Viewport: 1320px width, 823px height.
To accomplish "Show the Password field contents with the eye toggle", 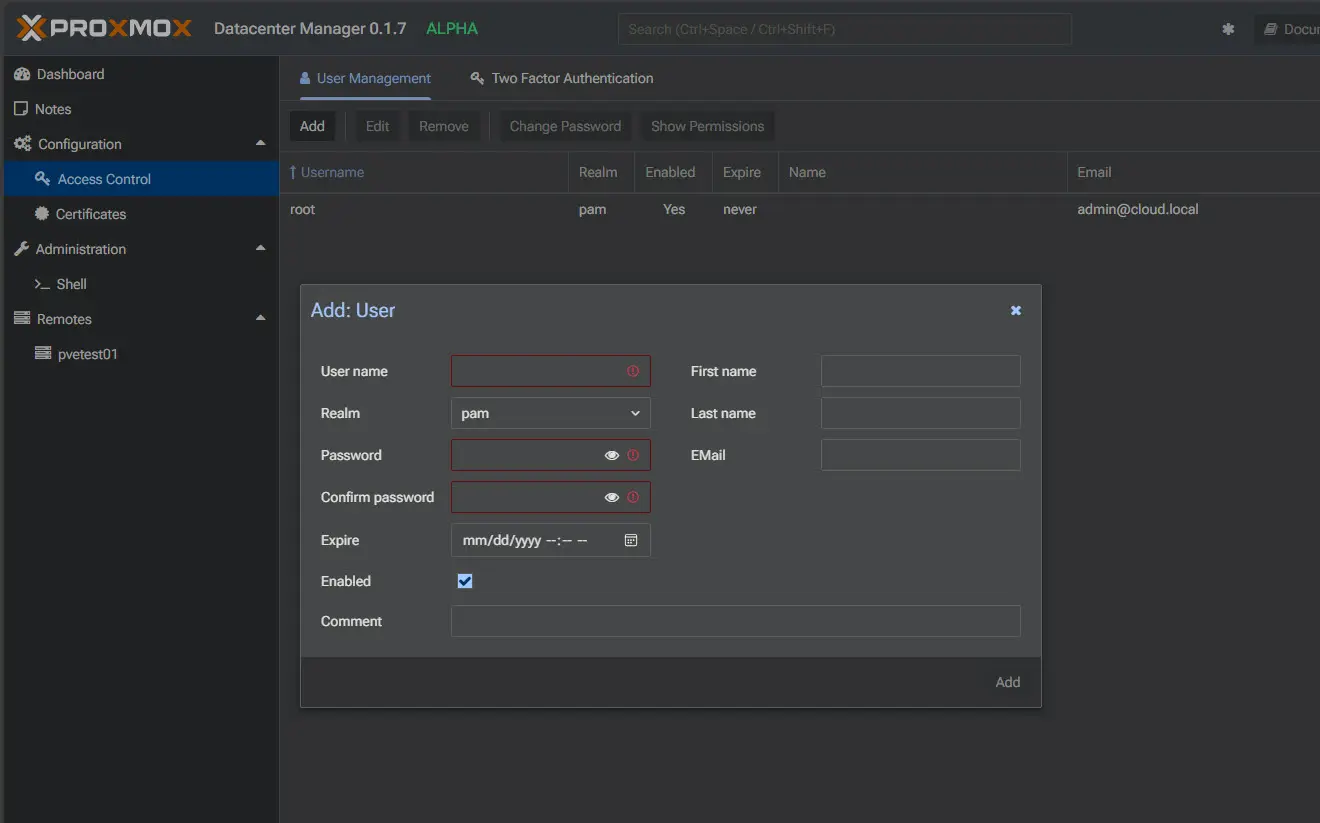I will [612, 455].
